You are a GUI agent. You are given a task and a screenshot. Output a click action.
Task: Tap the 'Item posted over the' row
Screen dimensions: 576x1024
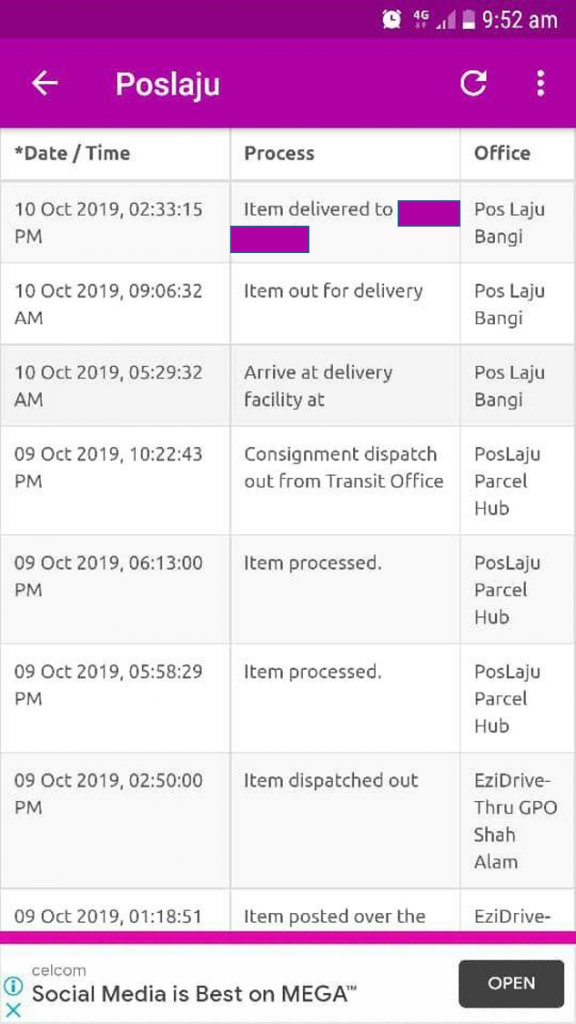coord(288,910)
